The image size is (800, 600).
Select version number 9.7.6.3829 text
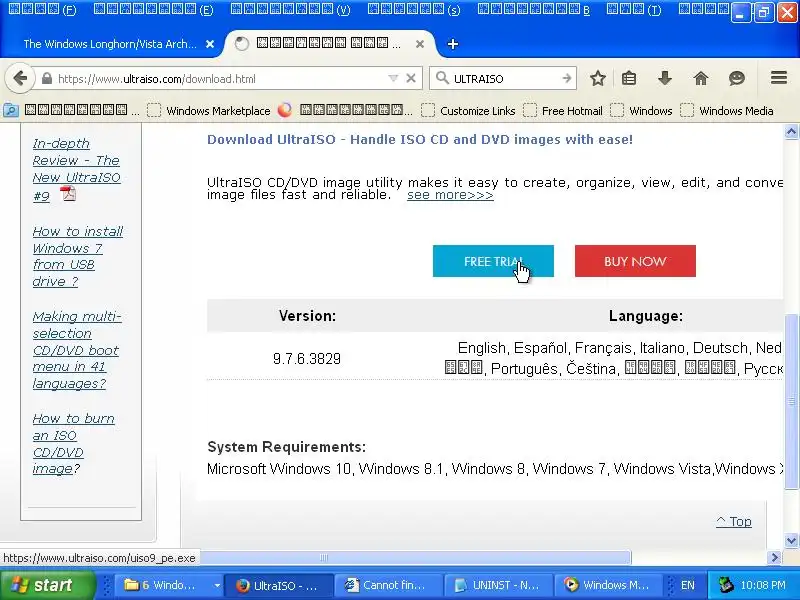(307, 359)
